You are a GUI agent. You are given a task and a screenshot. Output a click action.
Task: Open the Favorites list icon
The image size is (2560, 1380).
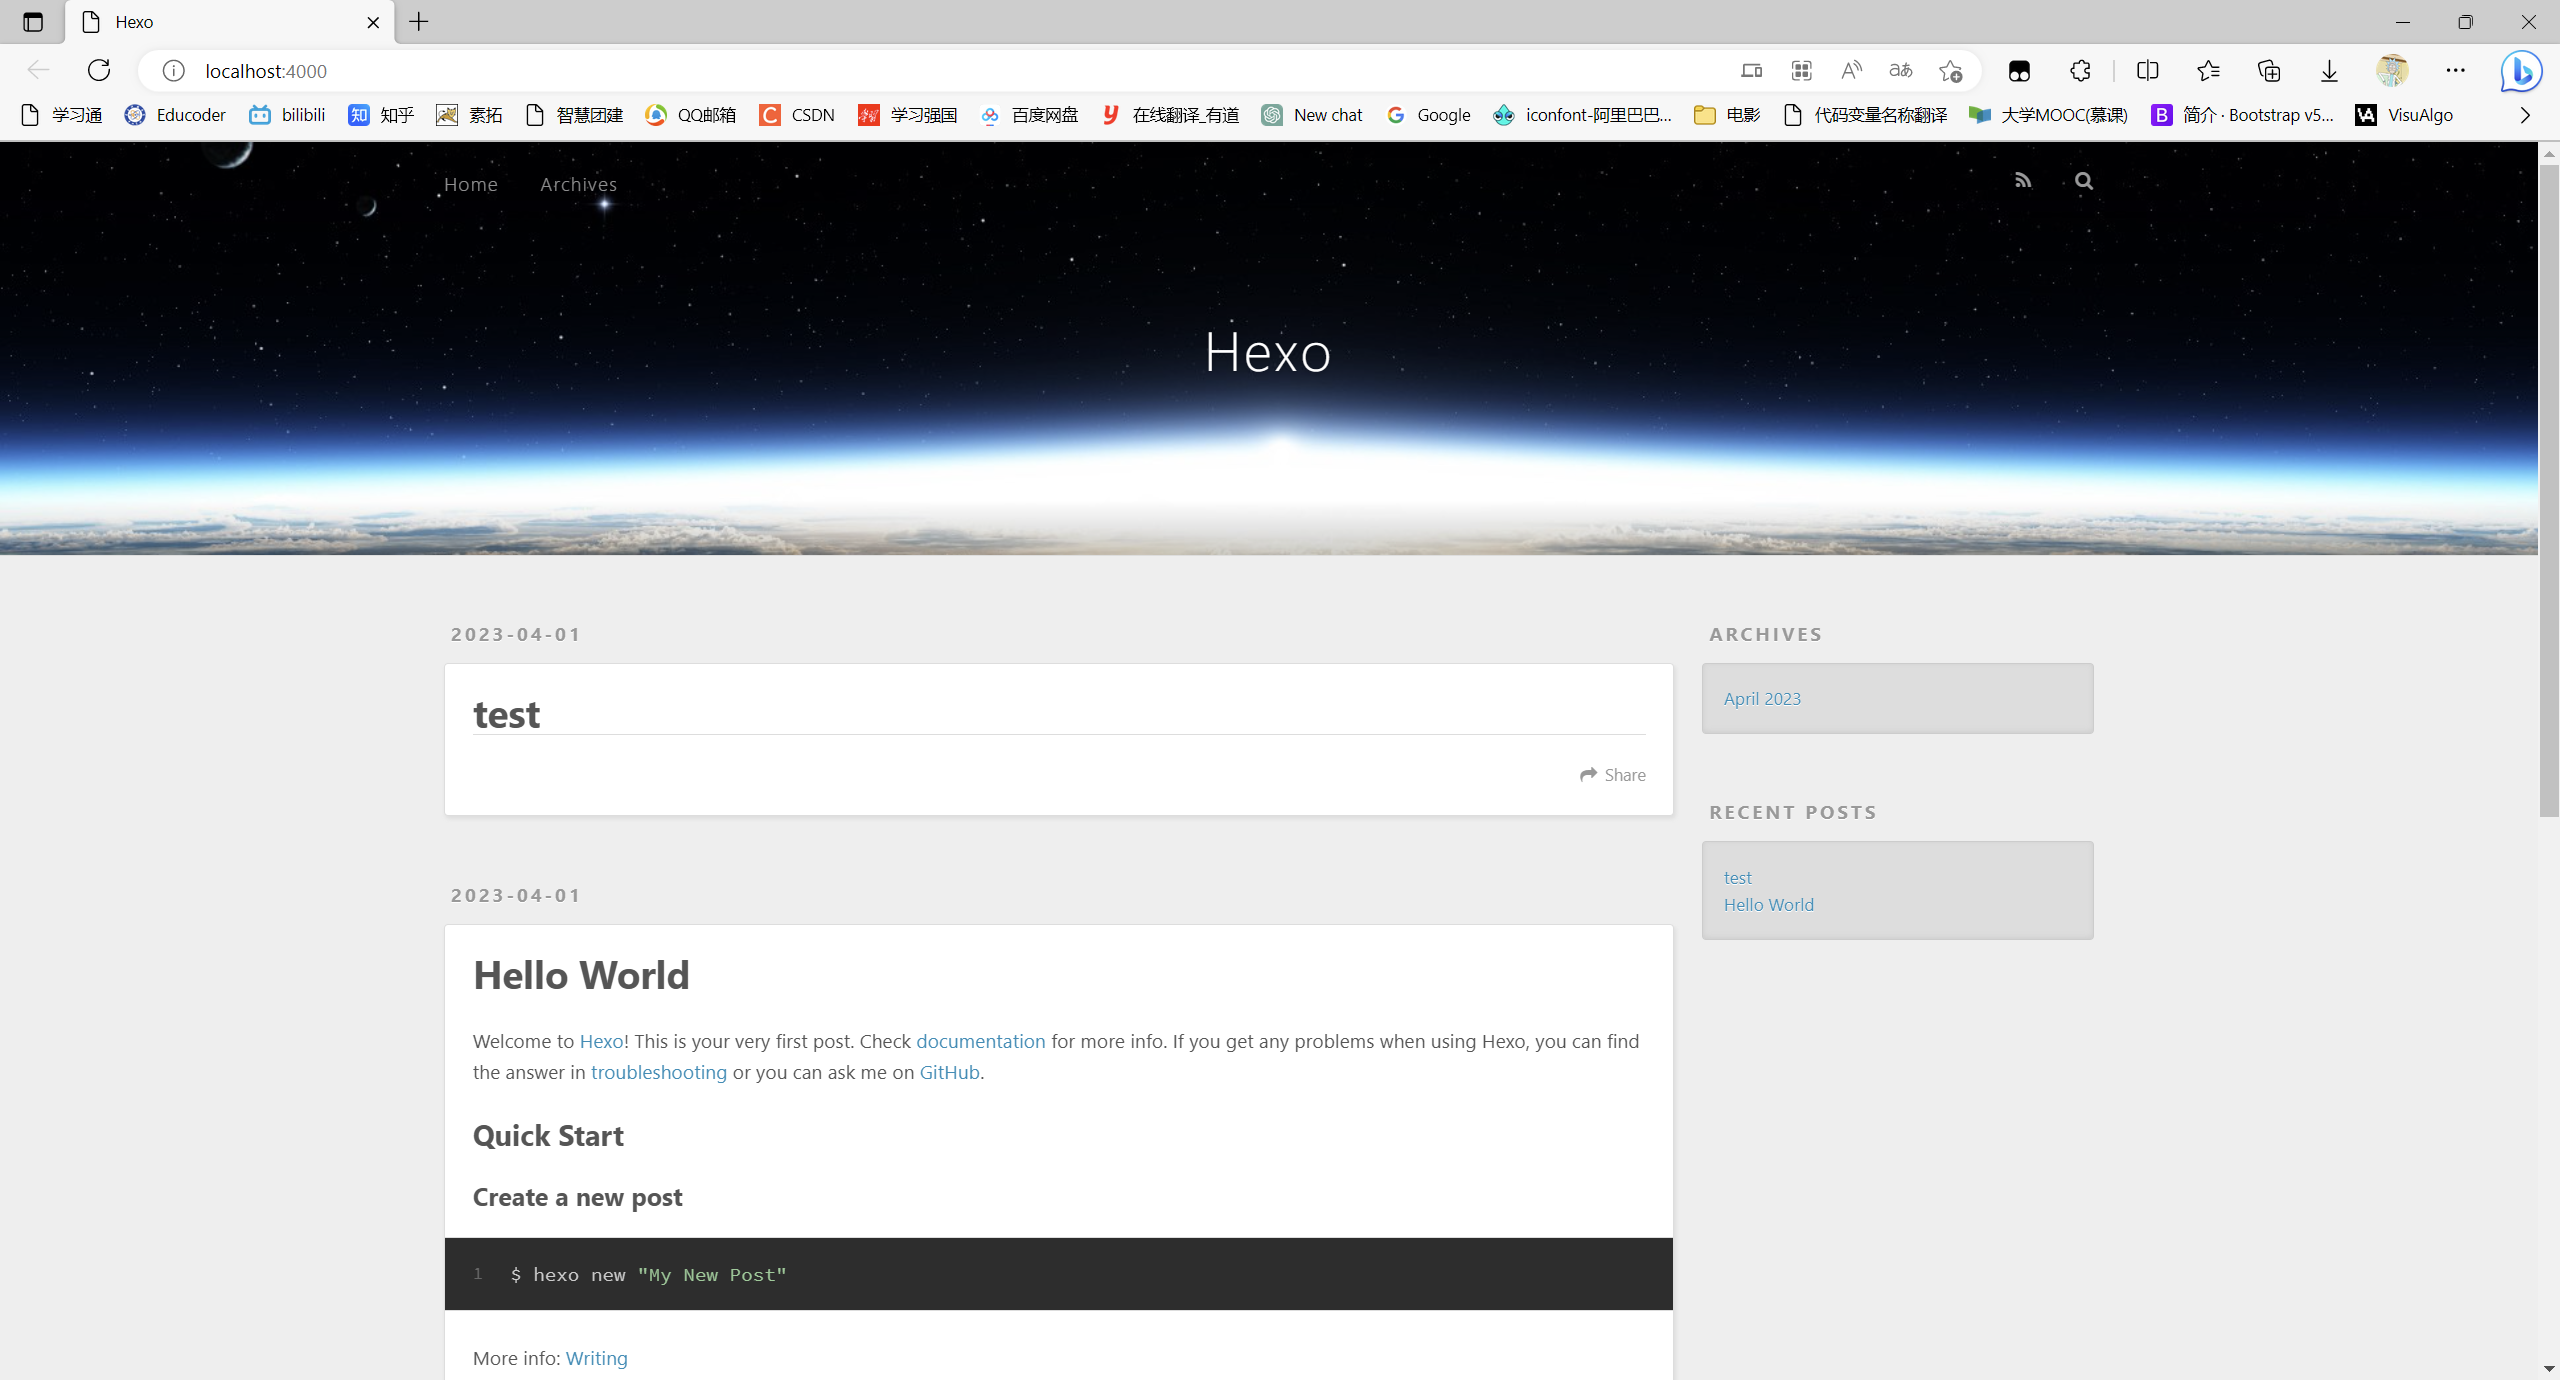pyautogui.click(x=2208, y=71)
